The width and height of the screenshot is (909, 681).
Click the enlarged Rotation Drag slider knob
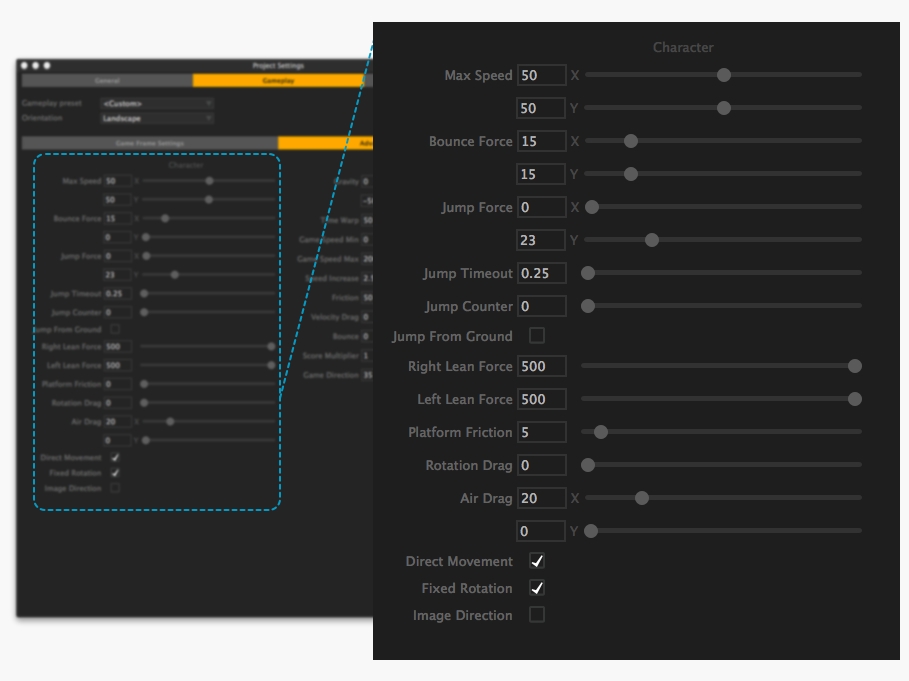tap(589, 465)
